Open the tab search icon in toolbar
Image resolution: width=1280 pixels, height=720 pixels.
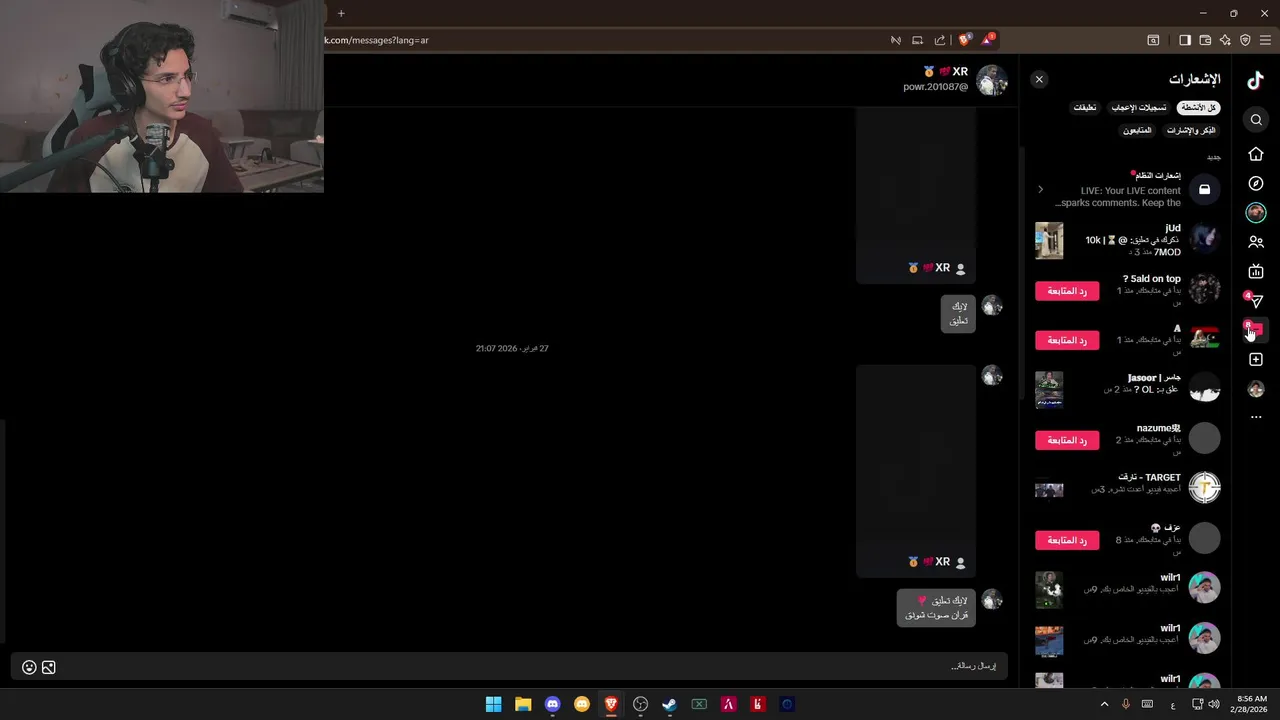(1153, 40)
